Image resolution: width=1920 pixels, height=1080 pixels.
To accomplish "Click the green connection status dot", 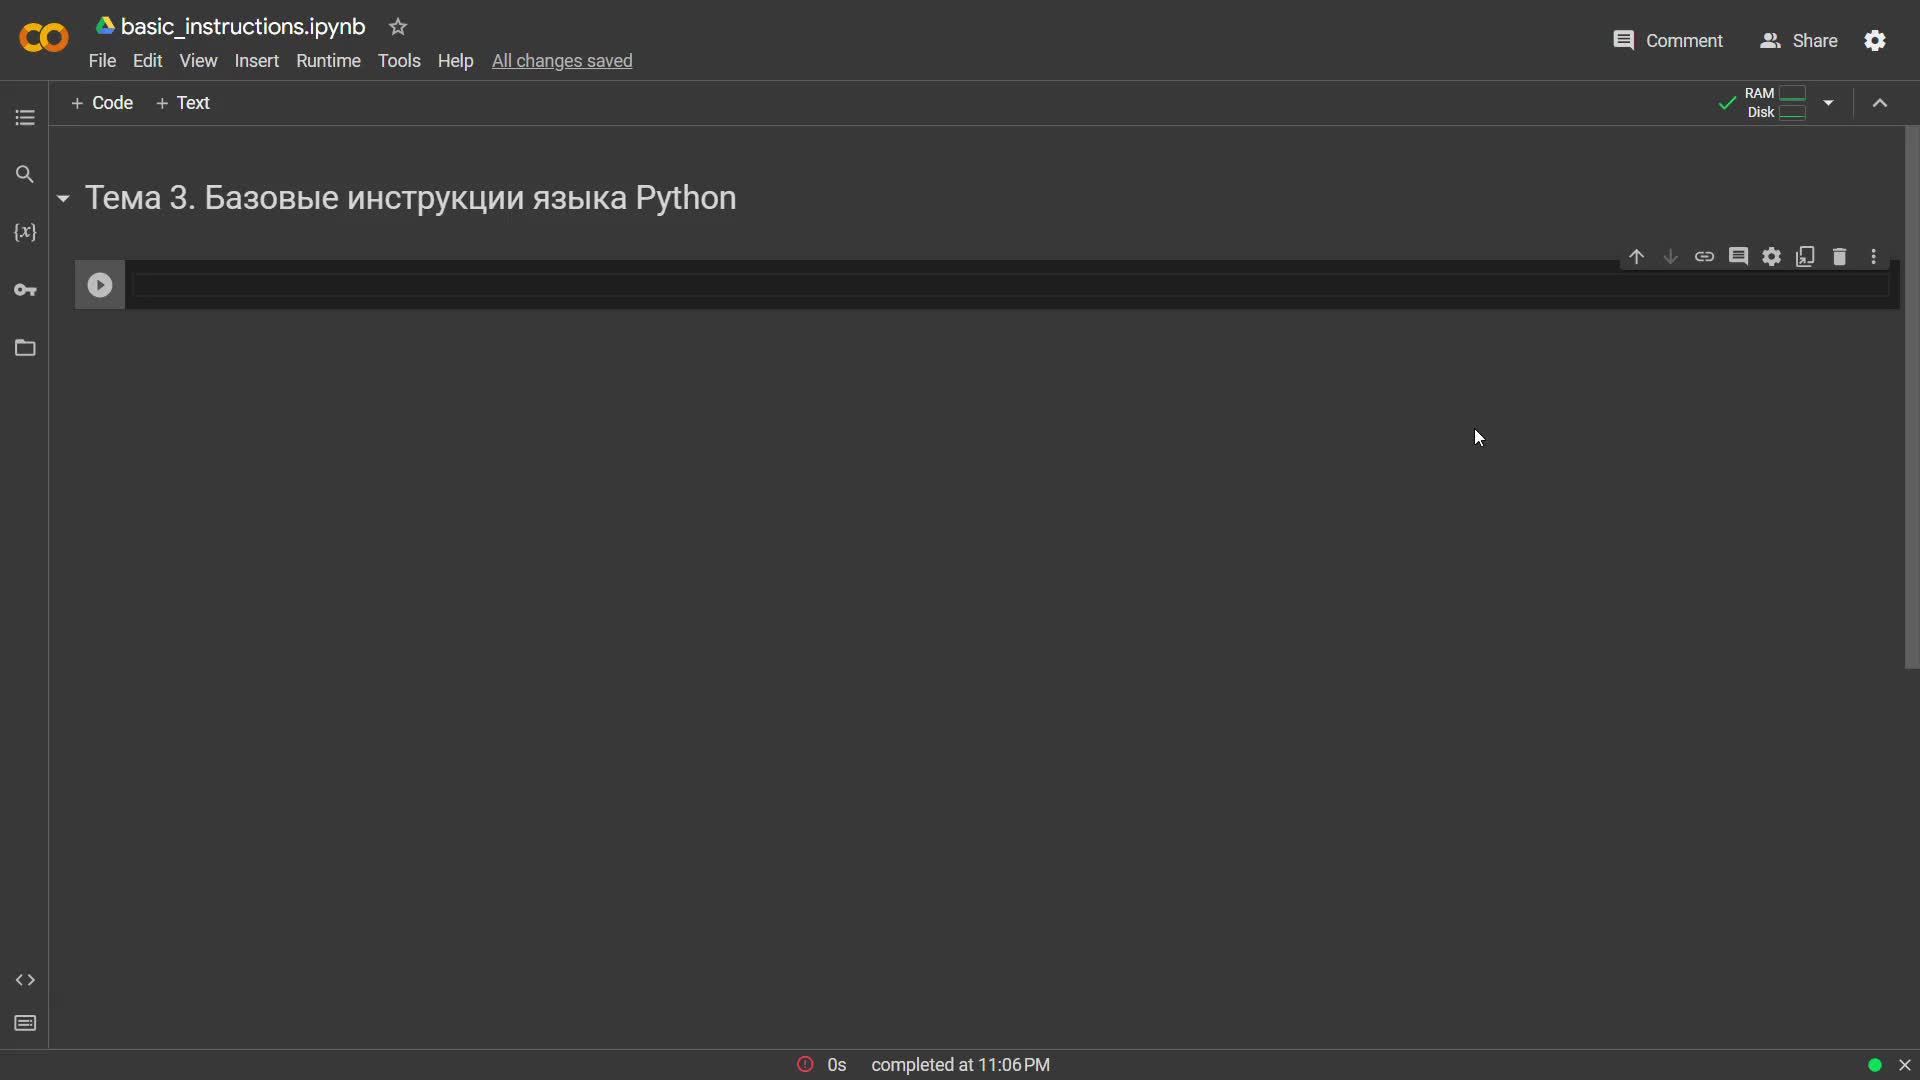I will click(1875, 1065).
